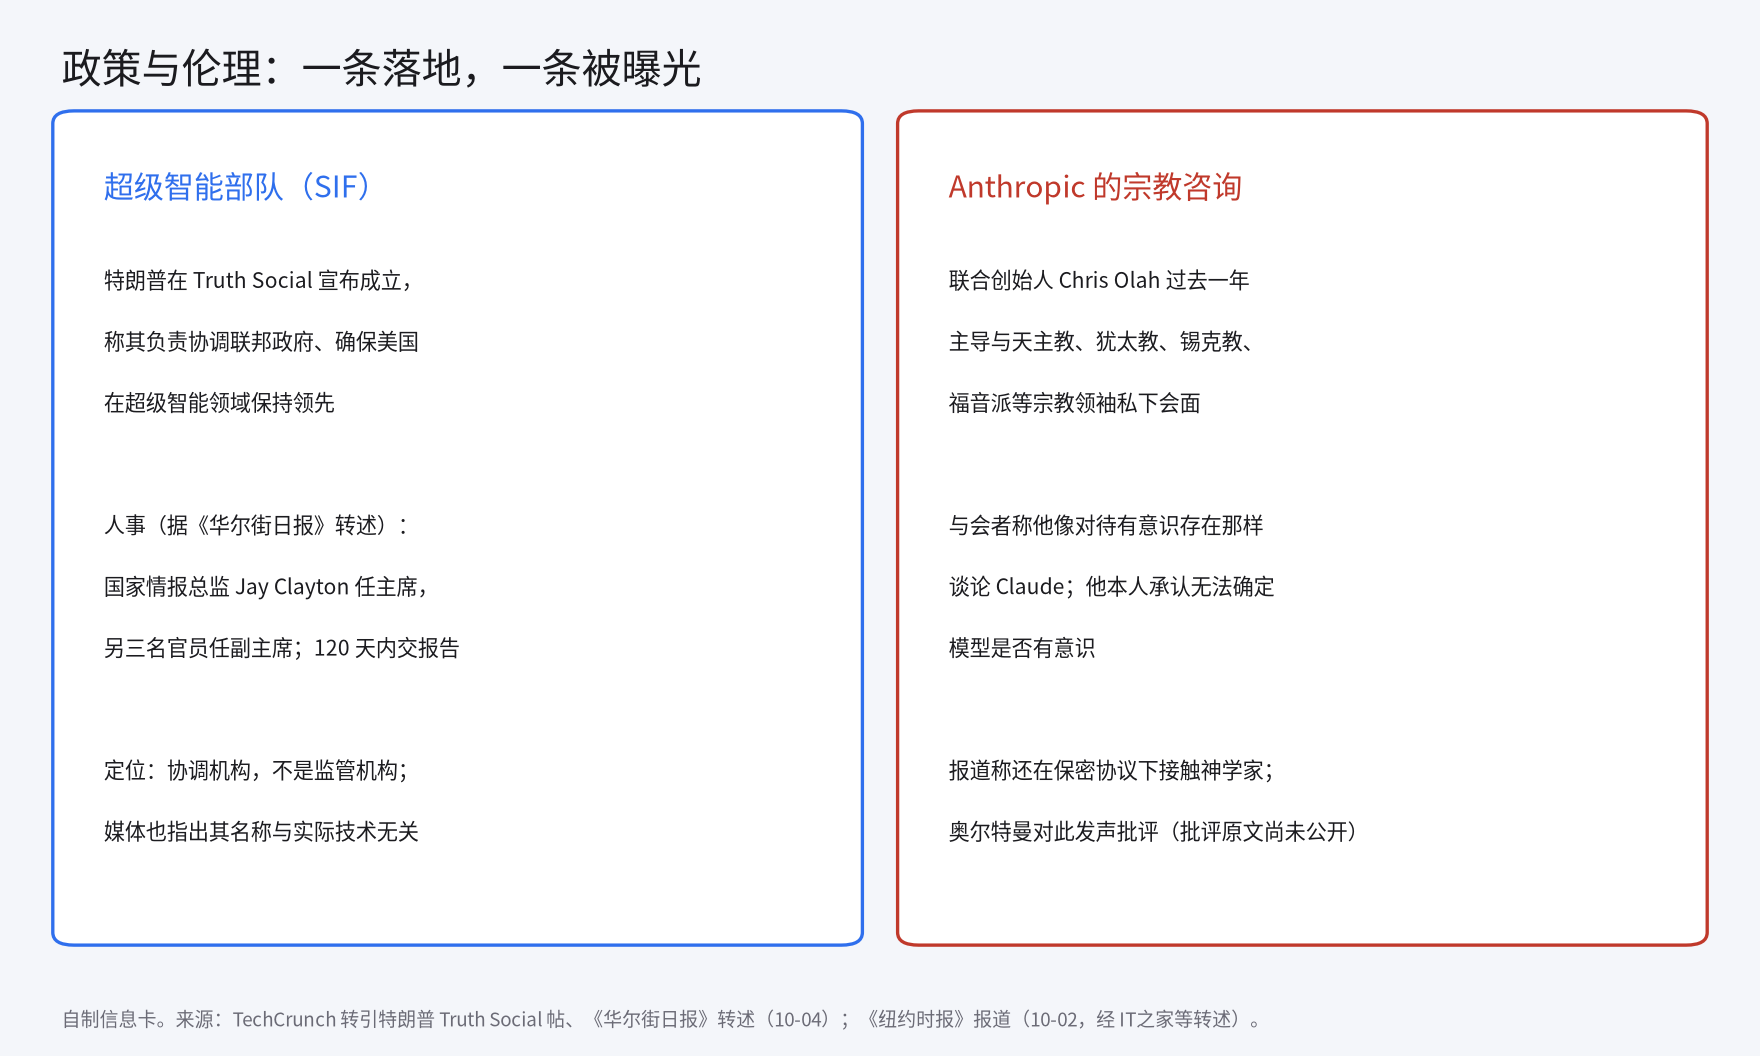Screen dimensions: 1760x1056
Task: Click the line '谈论 Claude;他本人承认无法确定'
Action: (x=1112, y=587)
